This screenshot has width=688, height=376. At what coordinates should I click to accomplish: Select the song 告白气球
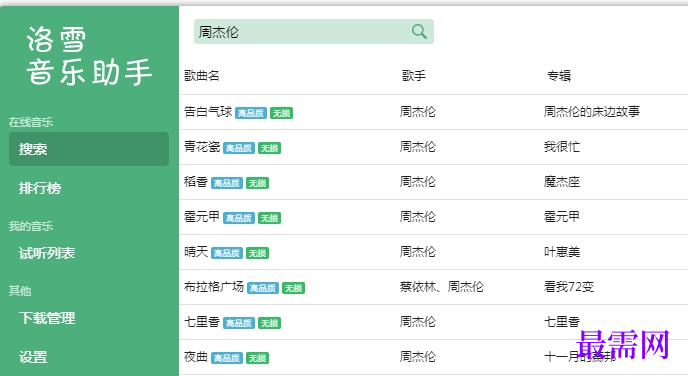click(208, 112)
